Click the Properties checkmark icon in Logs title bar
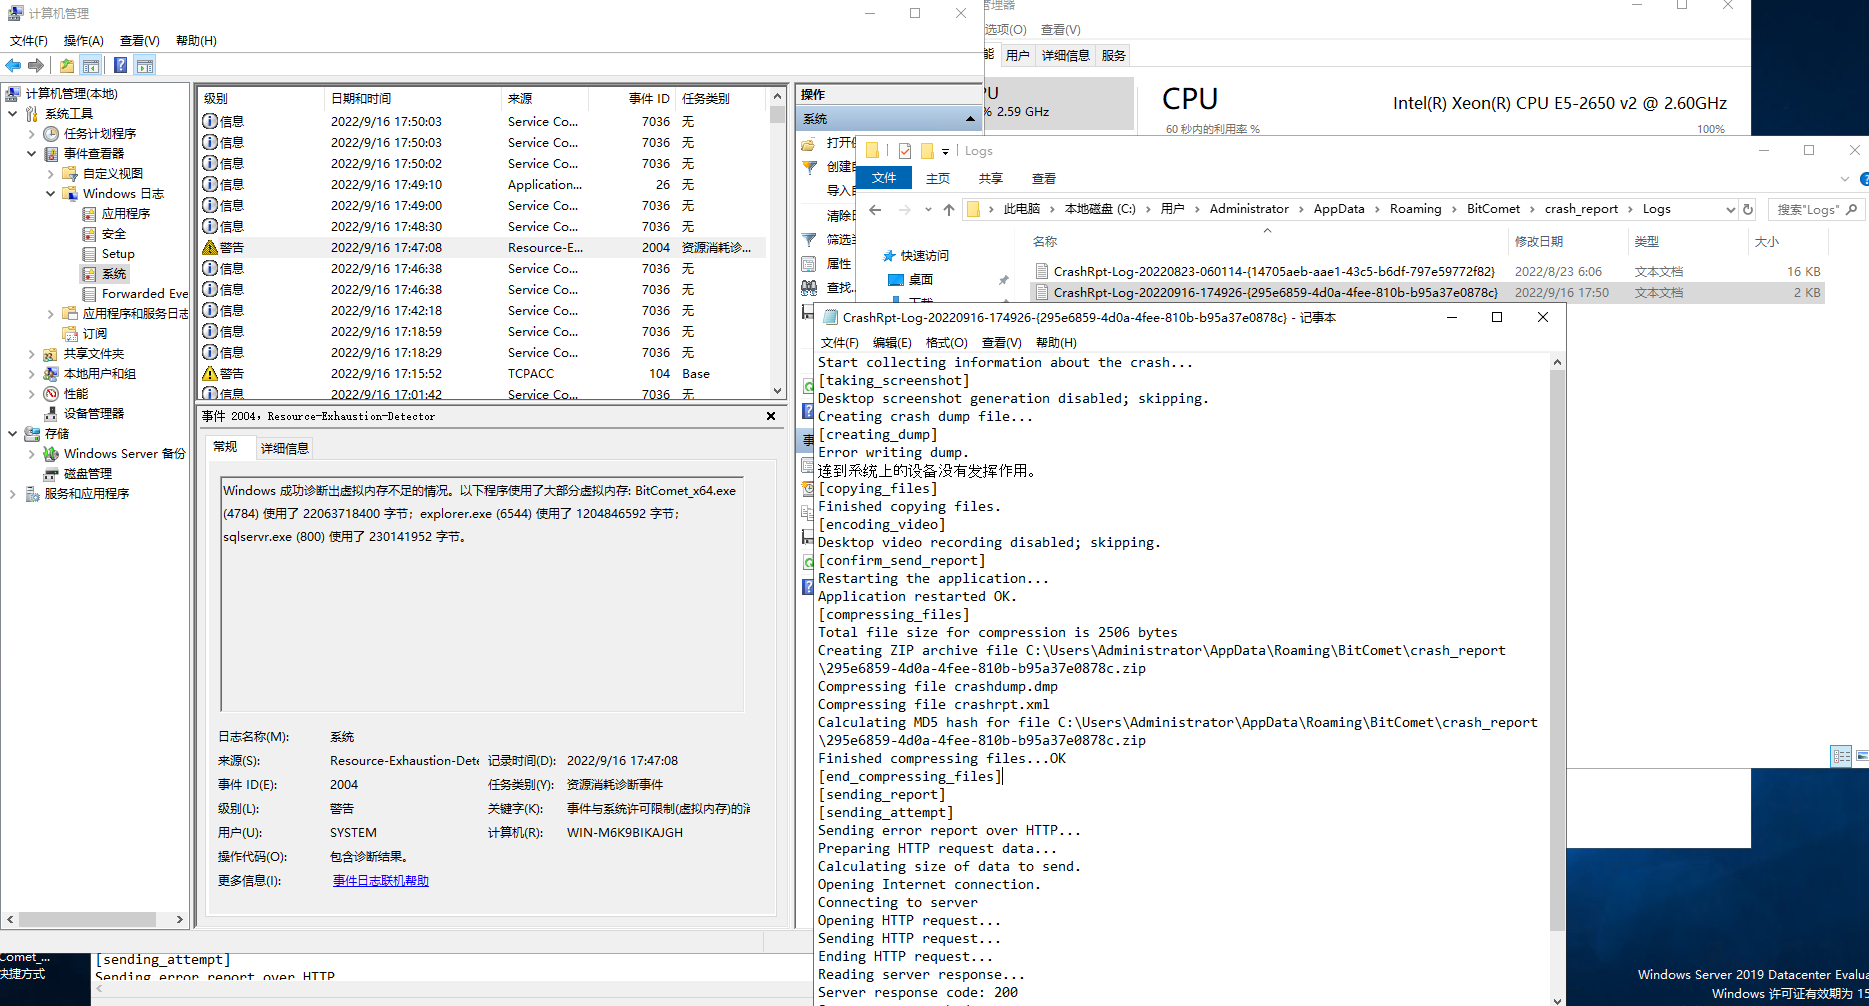The image size is (1869, 1006). [x=904, y=151]
